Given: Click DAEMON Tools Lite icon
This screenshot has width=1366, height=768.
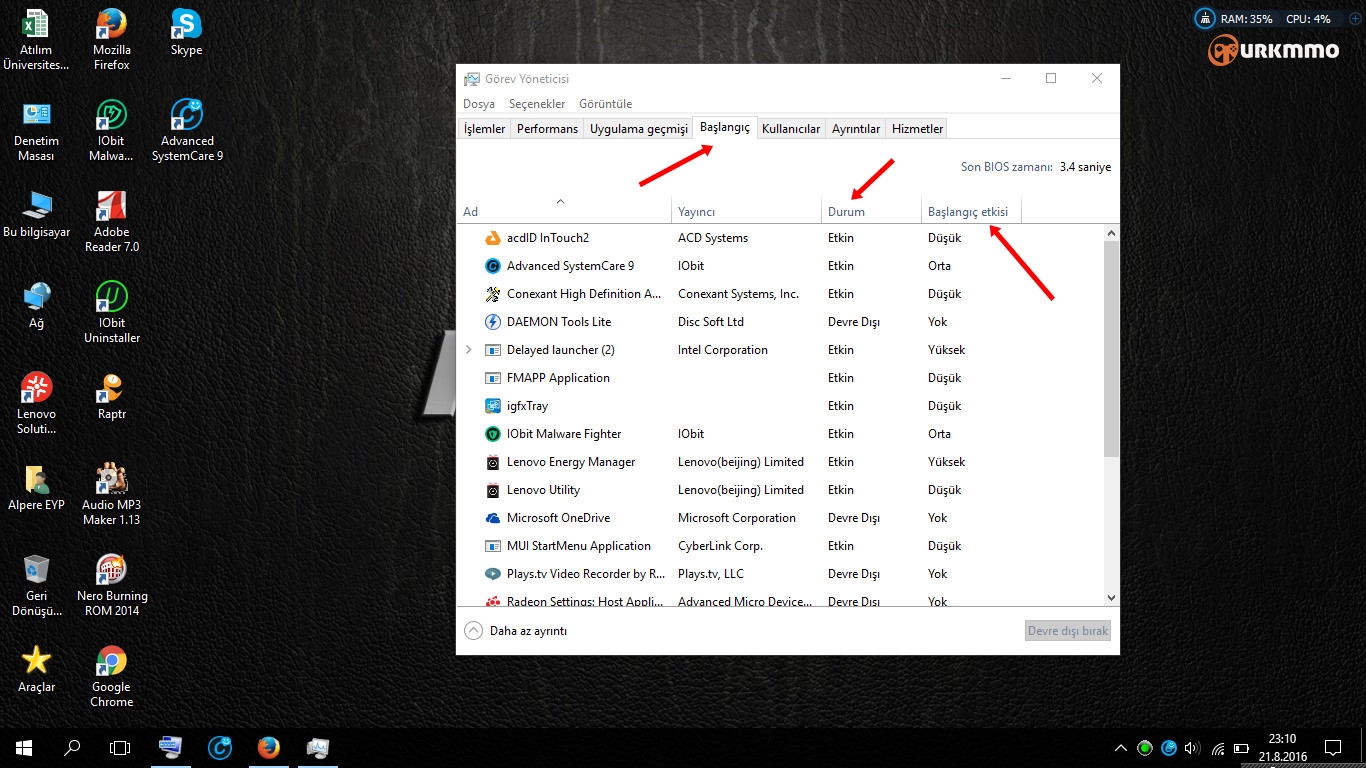Looking at the screenshot, I should click(x=492, y=322).
